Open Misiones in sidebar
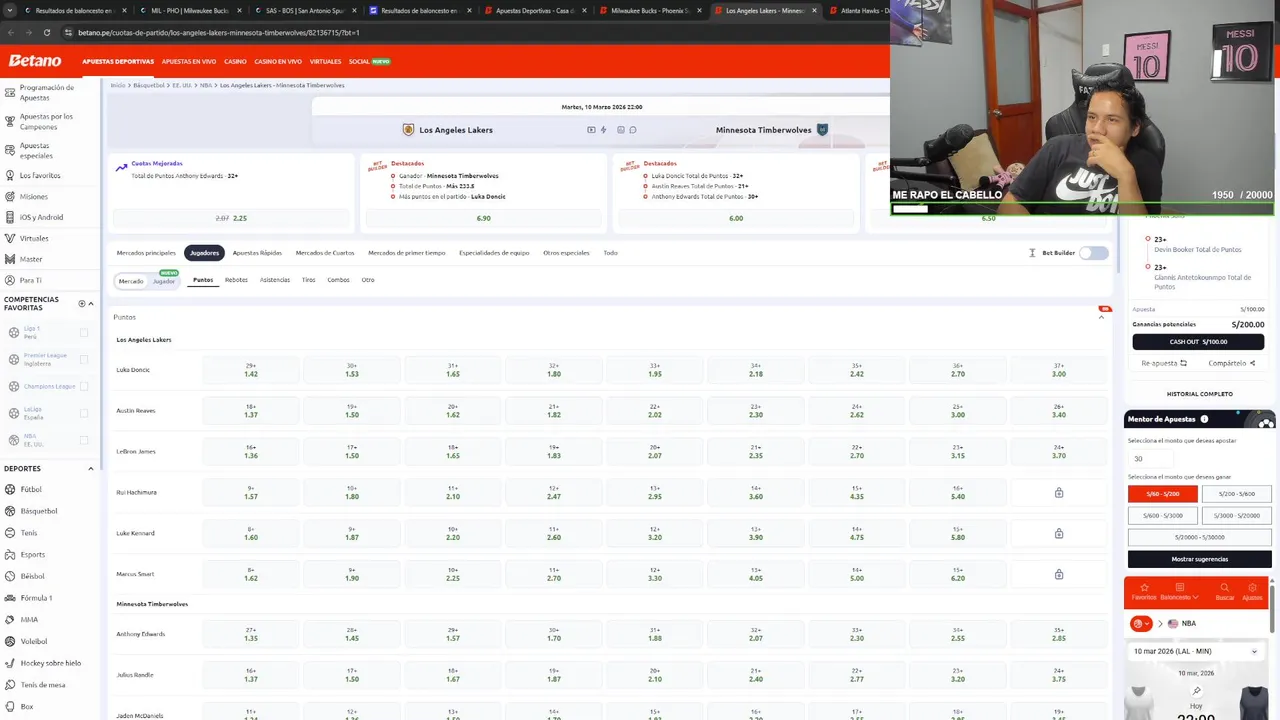This screenshot has height=720, width=1280. (x=33, y=197)
